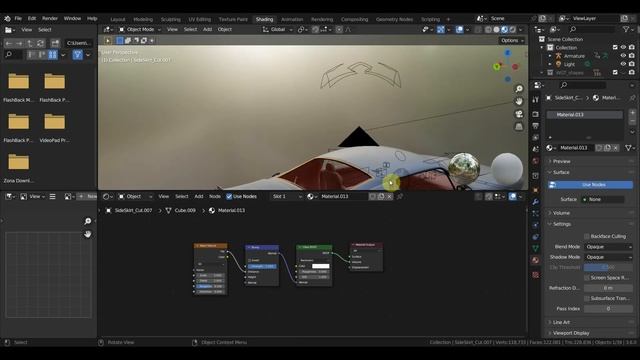The width and height of the screenshot is (640, 360).
Task: Open the Blend Mode Opaque dropdown
Action: pos(608,247)
